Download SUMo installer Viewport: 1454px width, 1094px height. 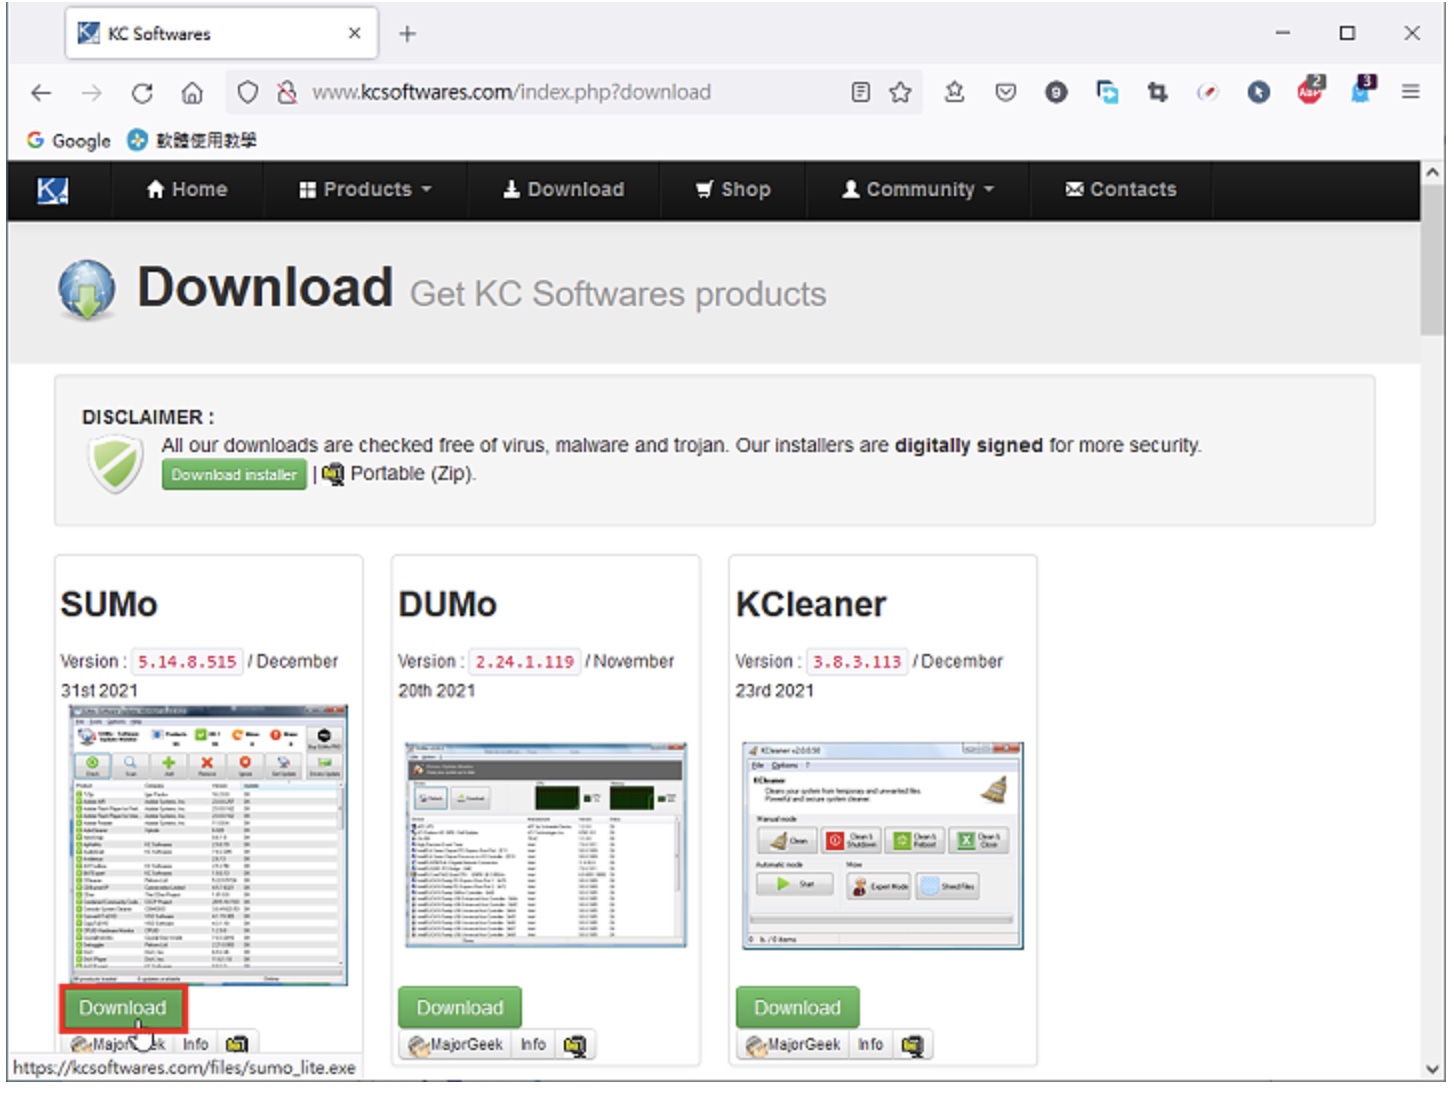point(123,1008)
